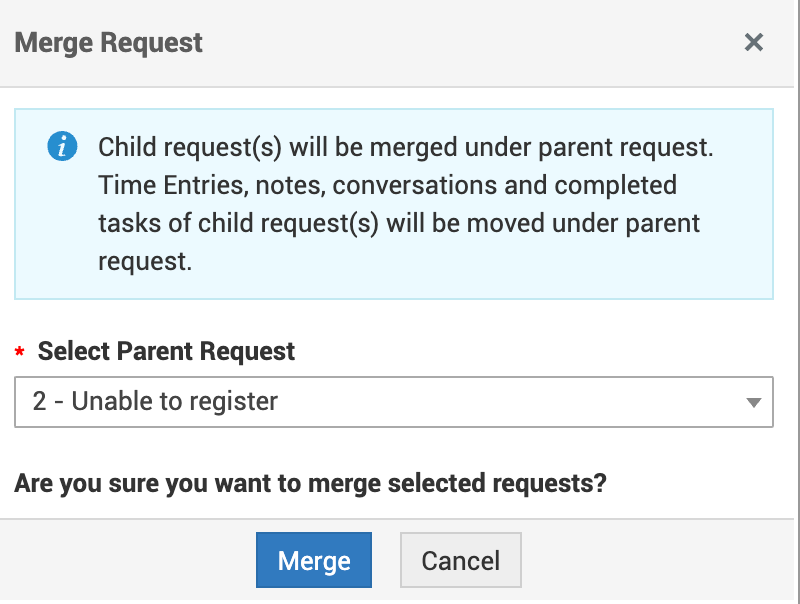Click the blank space right of the confirmation question

pyautogui.click(x=700, y=484)
